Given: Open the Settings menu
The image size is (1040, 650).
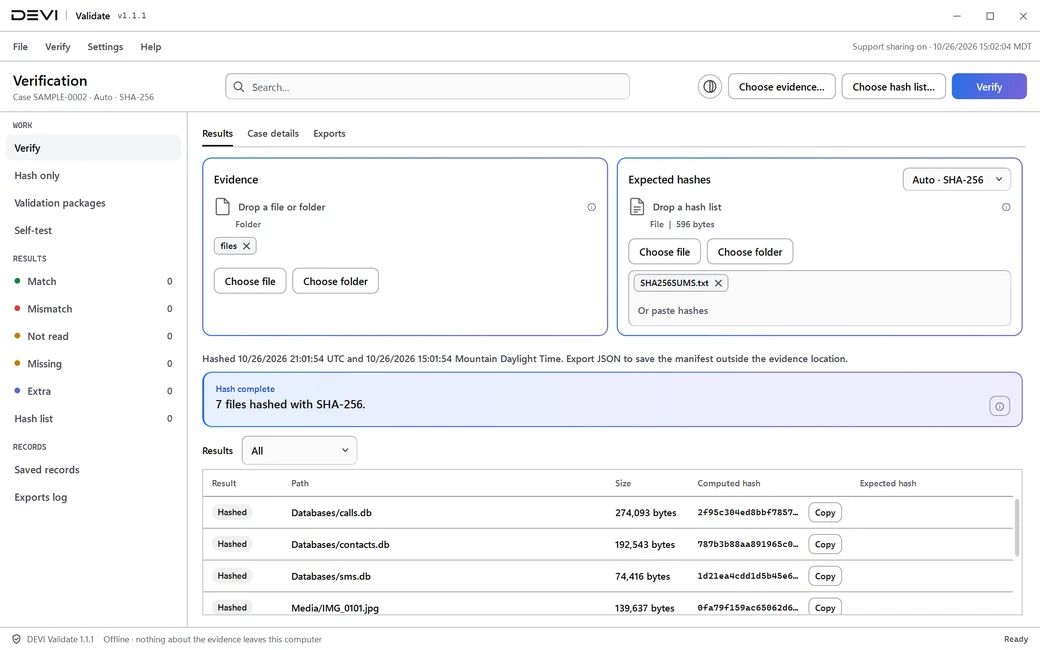Looking at the screenshot, I should (105, 47).
